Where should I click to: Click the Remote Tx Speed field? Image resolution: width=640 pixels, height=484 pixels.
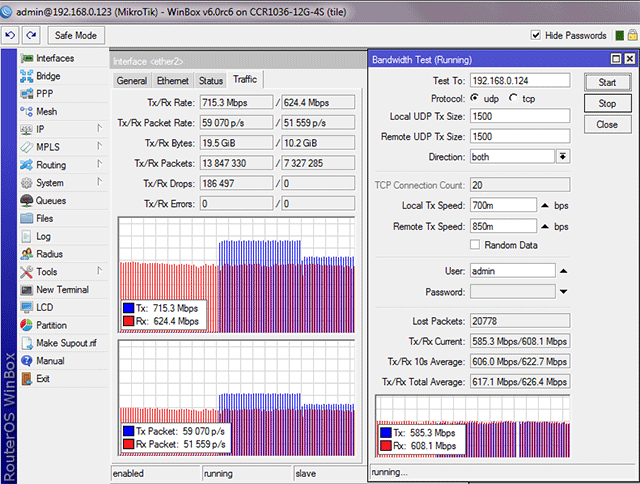[503, 226]
